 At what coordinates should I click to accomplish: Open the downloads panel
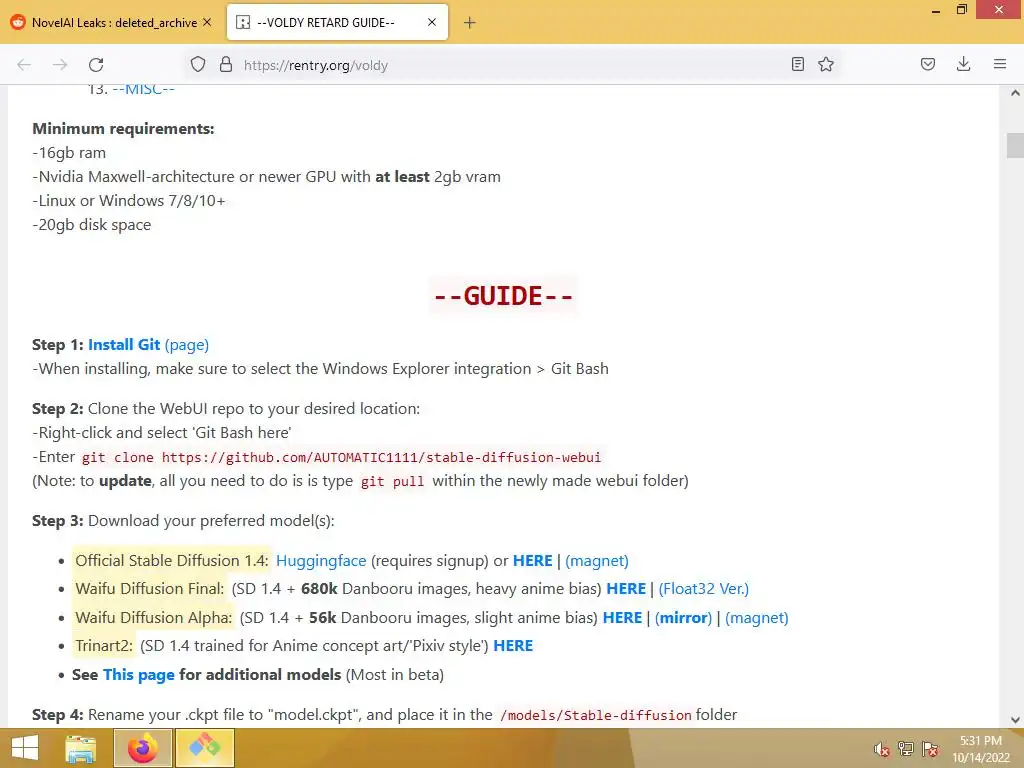point(963,64)
